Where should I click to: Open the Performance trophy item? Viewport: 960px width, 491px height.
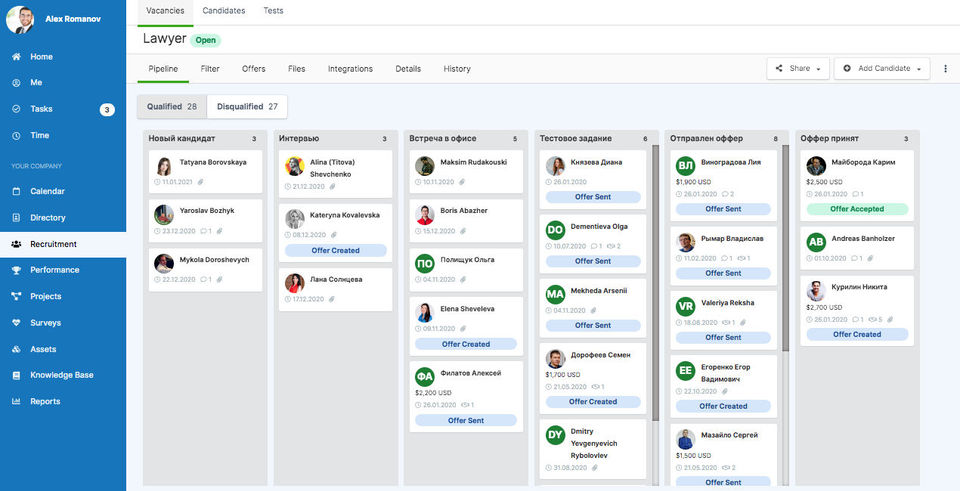coord(54,269)
